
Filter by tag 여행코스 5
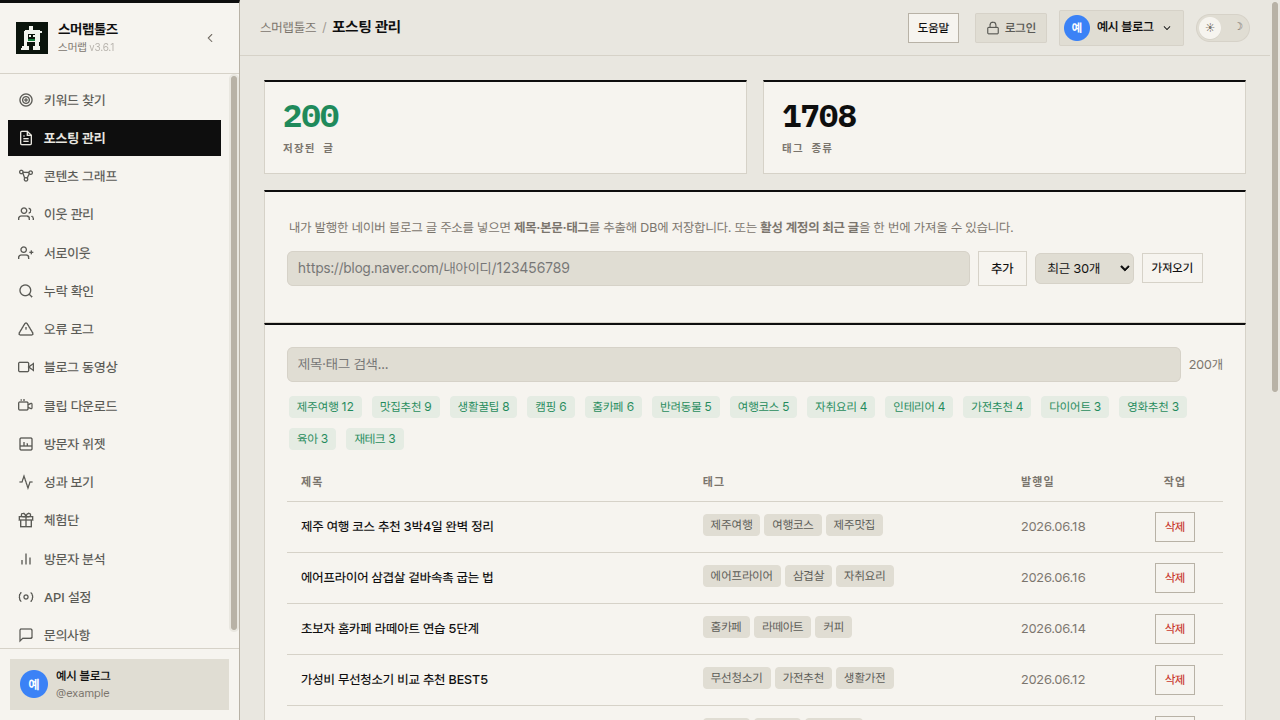763,407
